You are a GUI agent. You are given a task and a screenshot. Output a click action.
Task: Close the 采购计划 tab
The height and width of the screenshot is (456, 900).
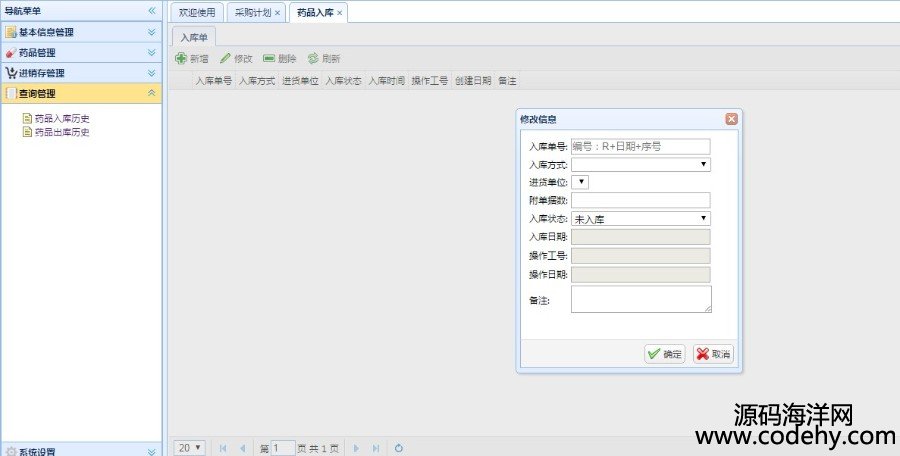pyautogui.click(x=277, y=12)
